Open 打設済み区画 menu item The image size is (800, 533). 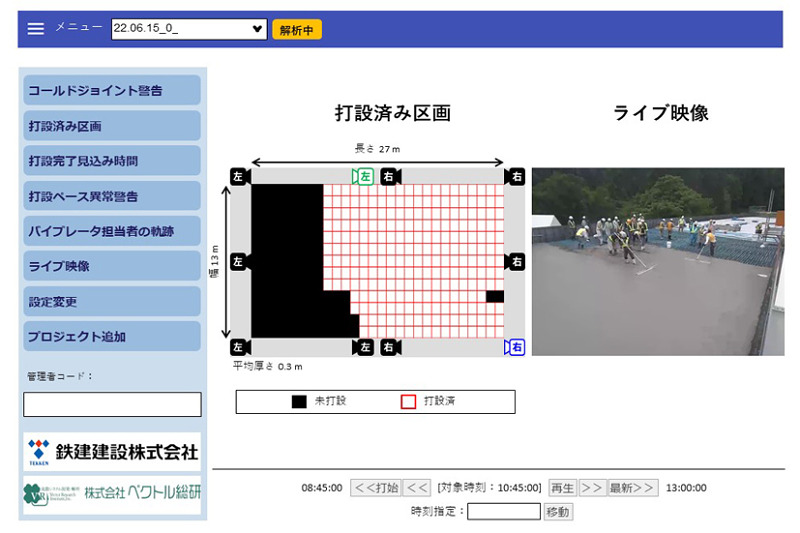112,125
